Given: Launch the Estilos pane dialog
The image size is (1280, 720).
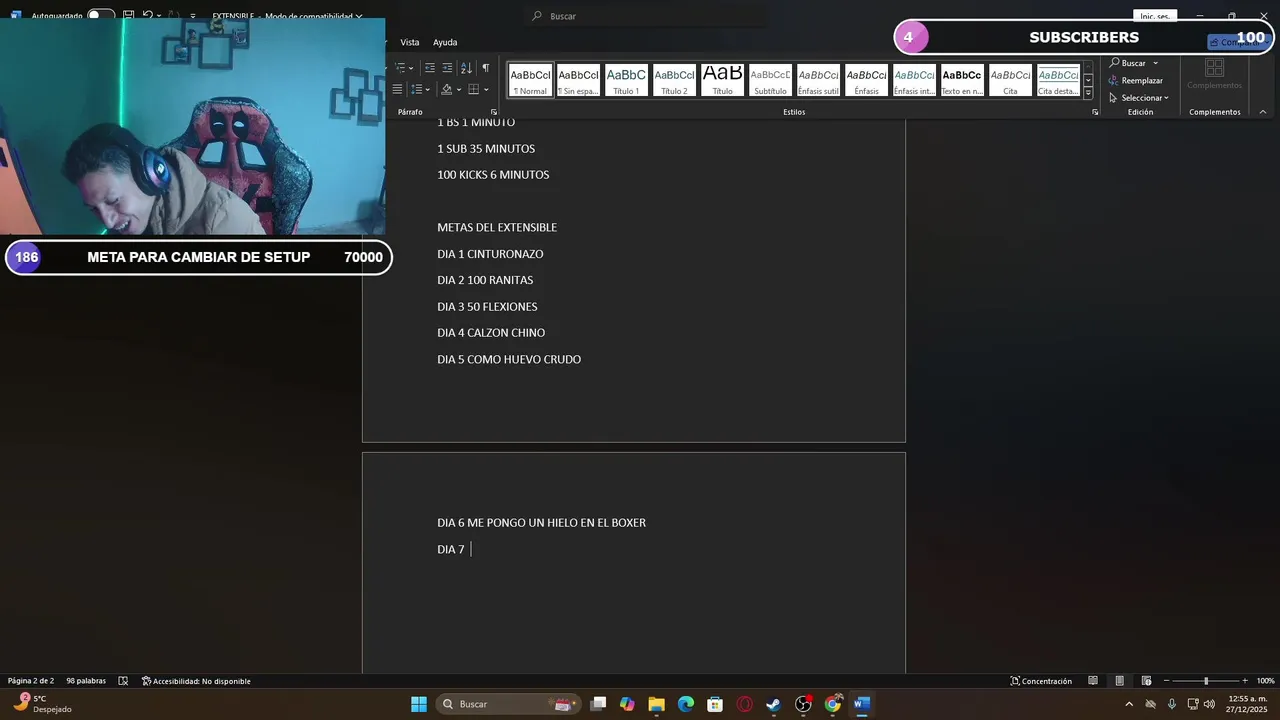Looking at the screenshot, I should click(x=1095, y=112).
